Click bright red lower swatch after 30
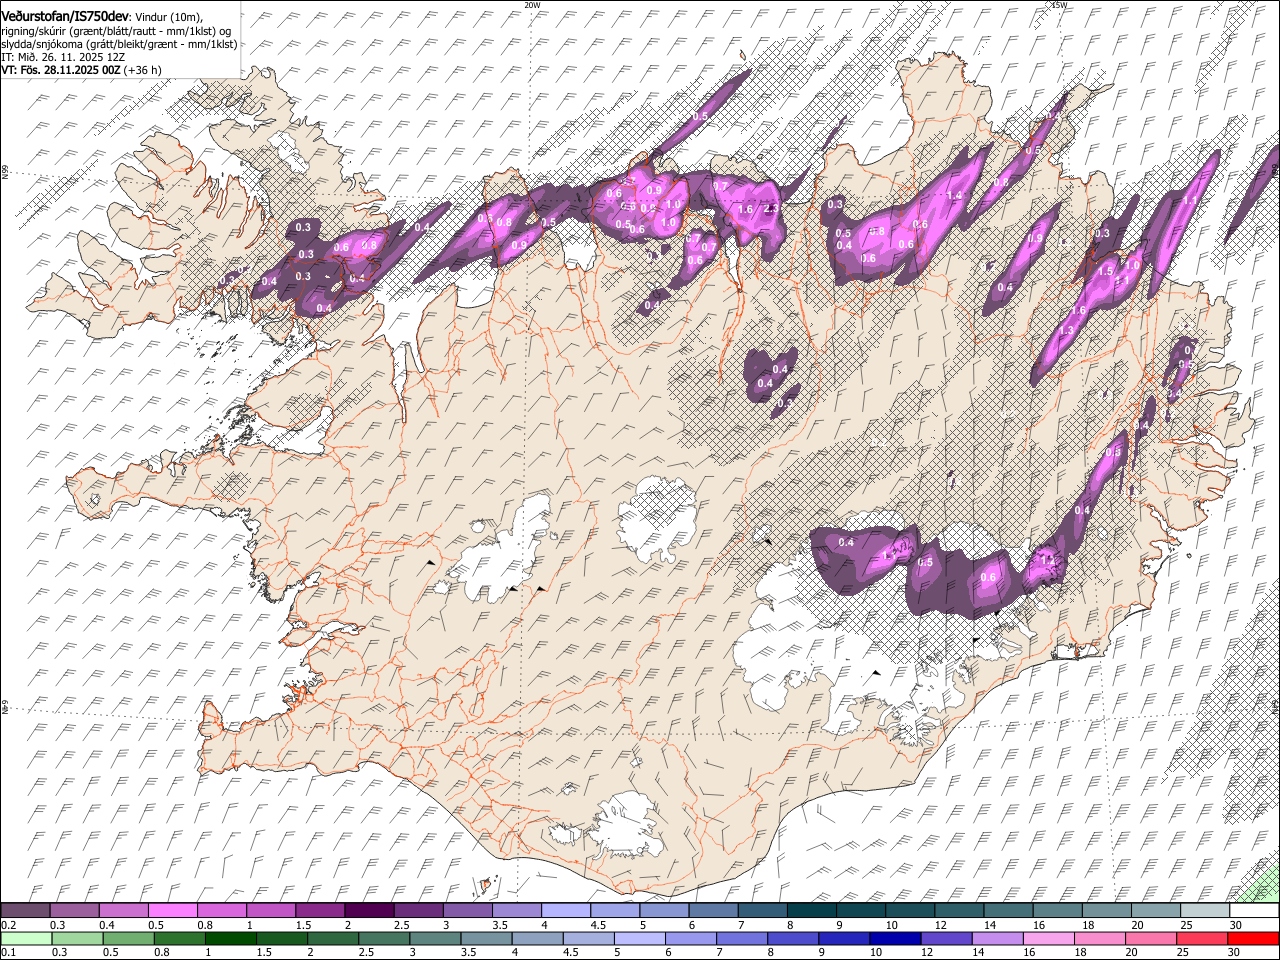The width and height of the screenshot is (1280, 960). click(x=1254, y=939)
